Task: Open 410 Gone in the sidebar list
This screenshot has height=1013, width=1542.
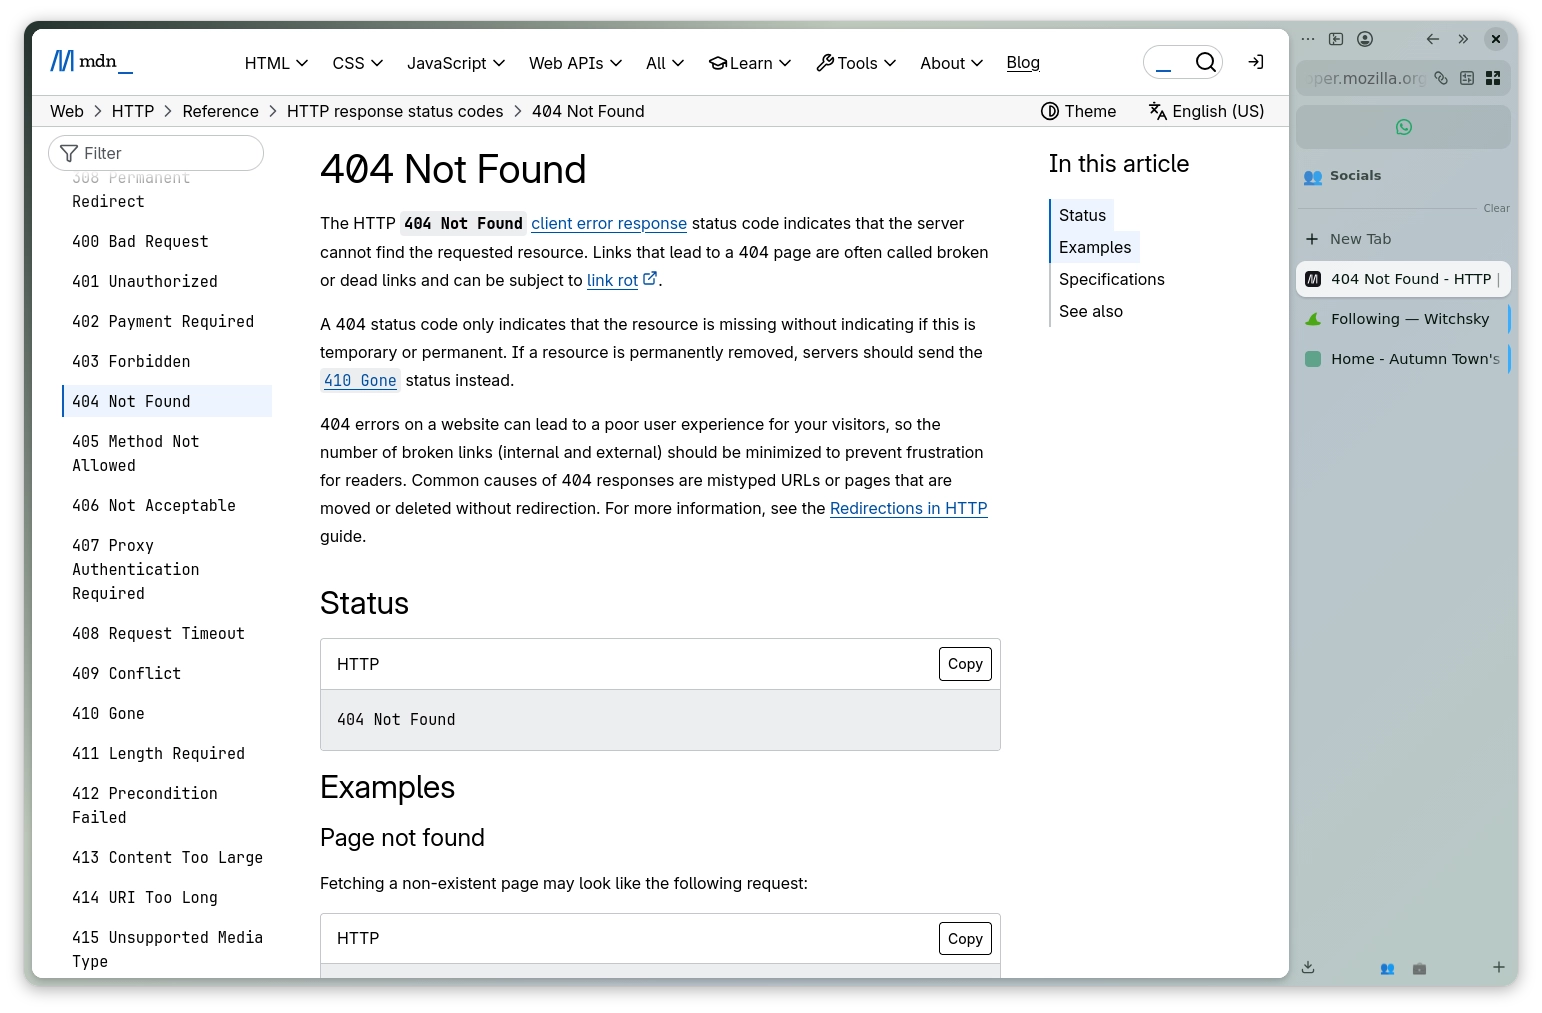Action: (x=108, y=713)
